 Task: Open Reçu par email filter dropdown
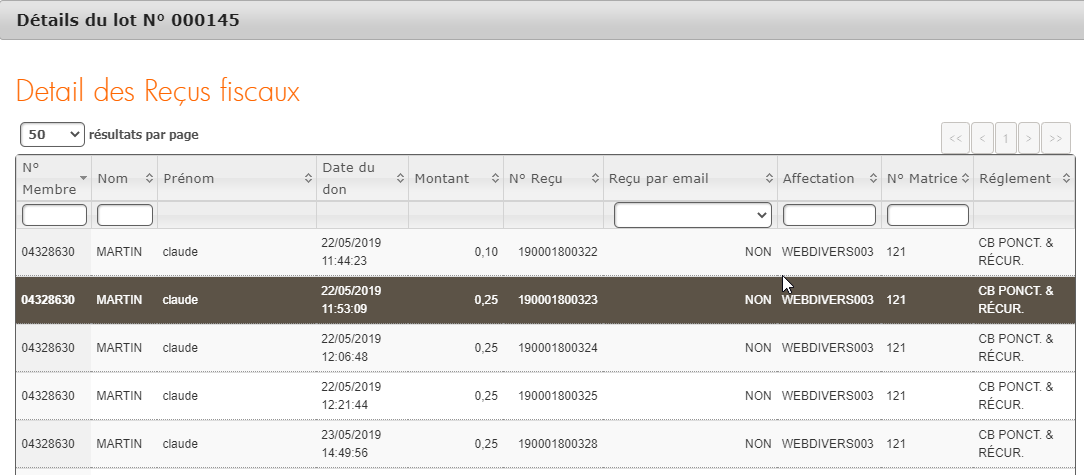tap(692, 215)
